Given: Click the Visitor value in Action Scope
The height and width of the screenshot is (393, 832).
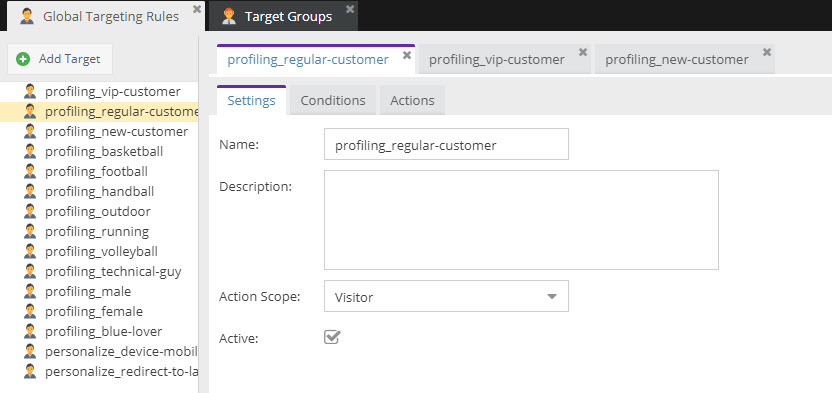Looking at the screenshot, I should click(354, 298).
